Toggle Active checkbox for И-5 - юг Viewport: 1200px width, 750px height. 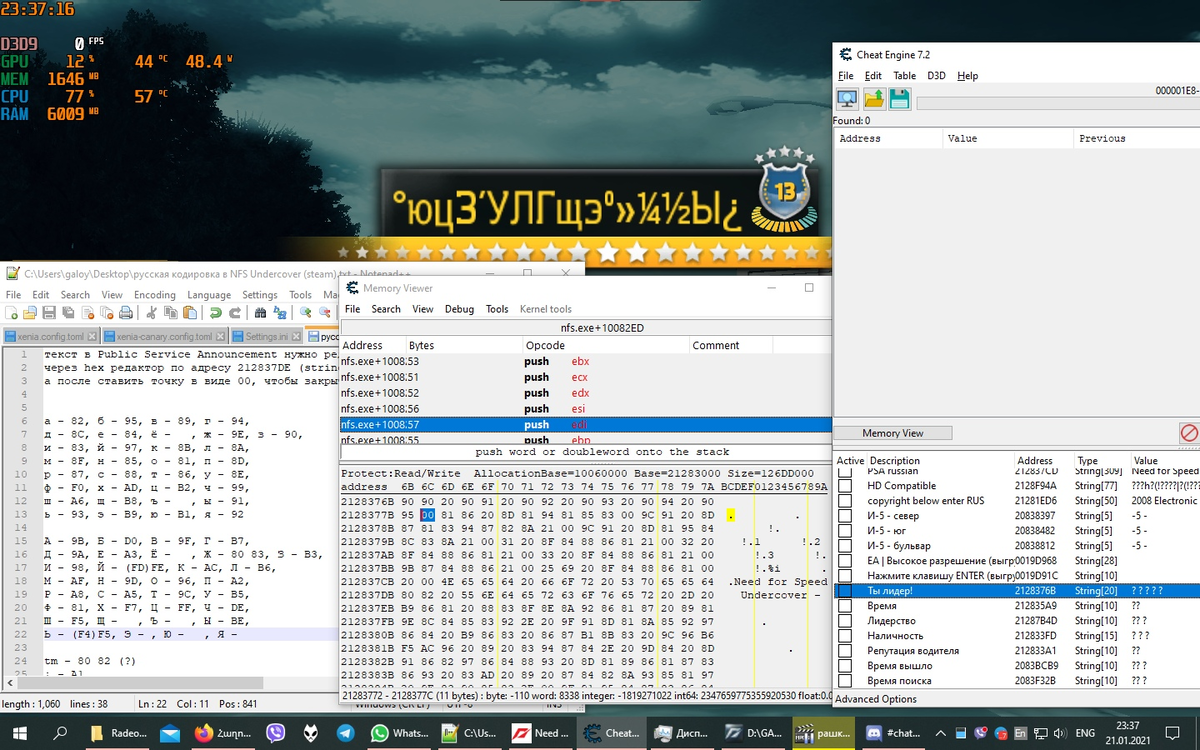coord(845,531)
